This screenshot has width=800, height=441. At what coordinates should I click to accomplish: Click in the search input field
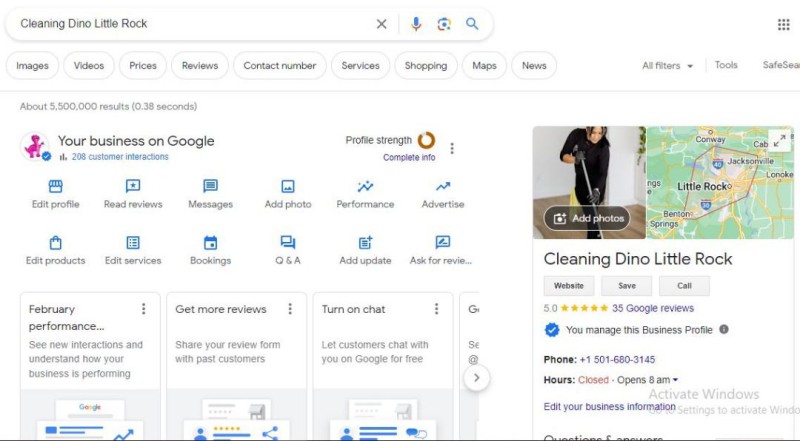point(190,24)
